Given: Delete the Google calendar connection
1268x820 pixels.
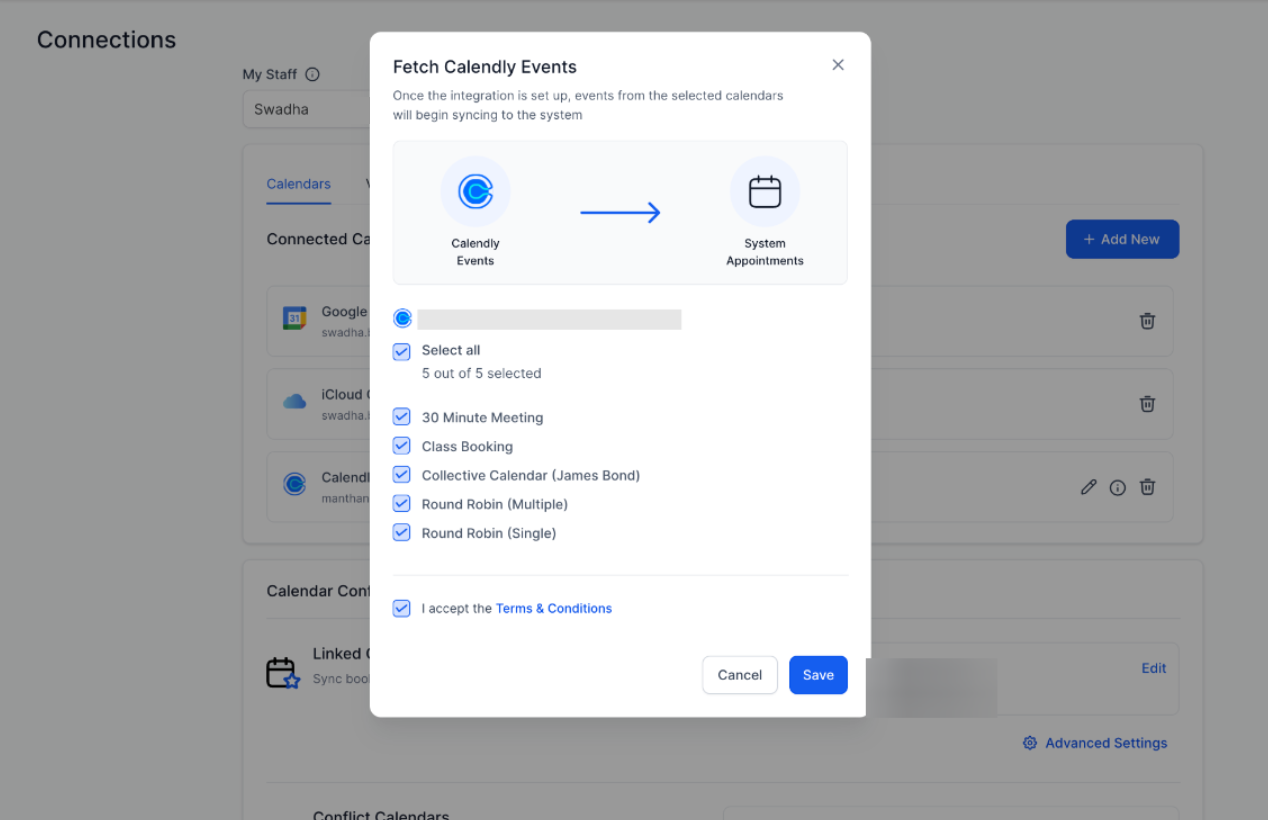Looking at the screenshot, I should coord(1147,321).
